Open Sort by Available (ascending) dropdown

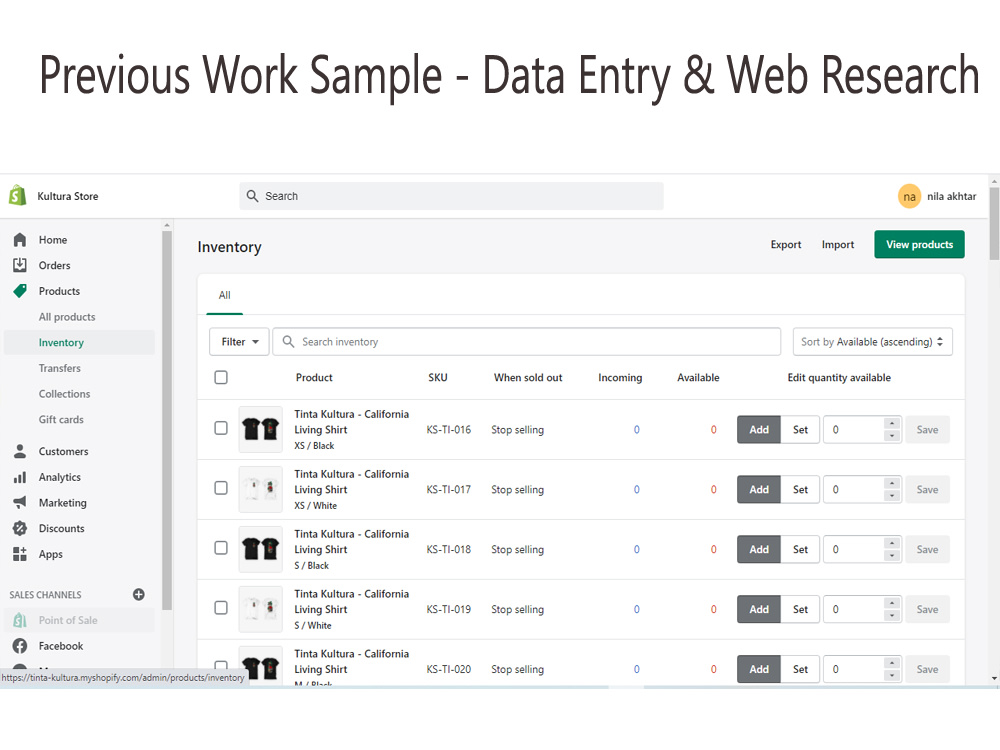[x=872, y=342]
